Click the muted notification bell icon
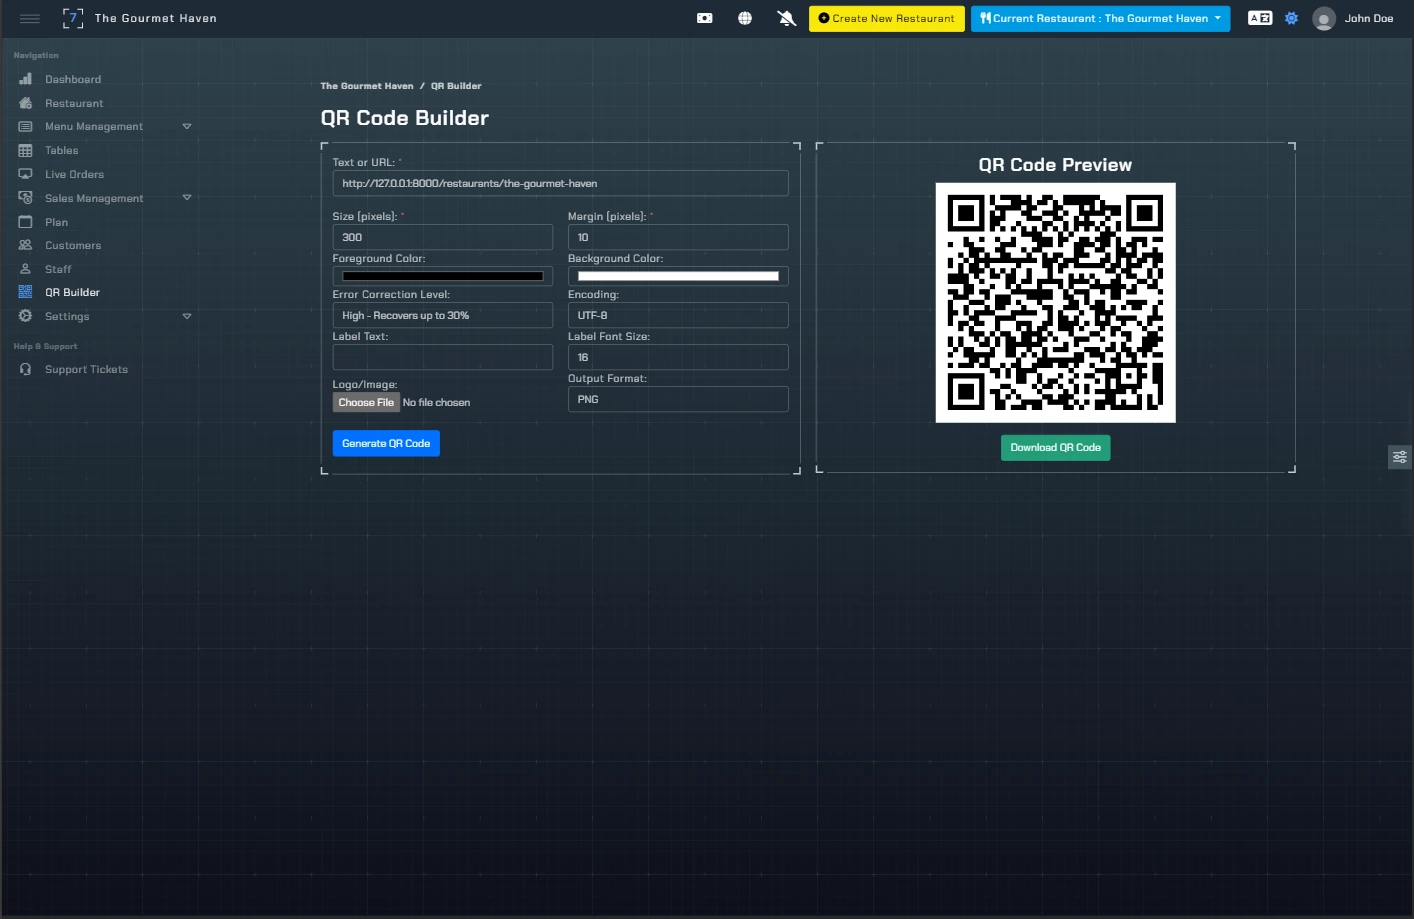This screenshot has height=919, width=1414. (x=787, y=18)
